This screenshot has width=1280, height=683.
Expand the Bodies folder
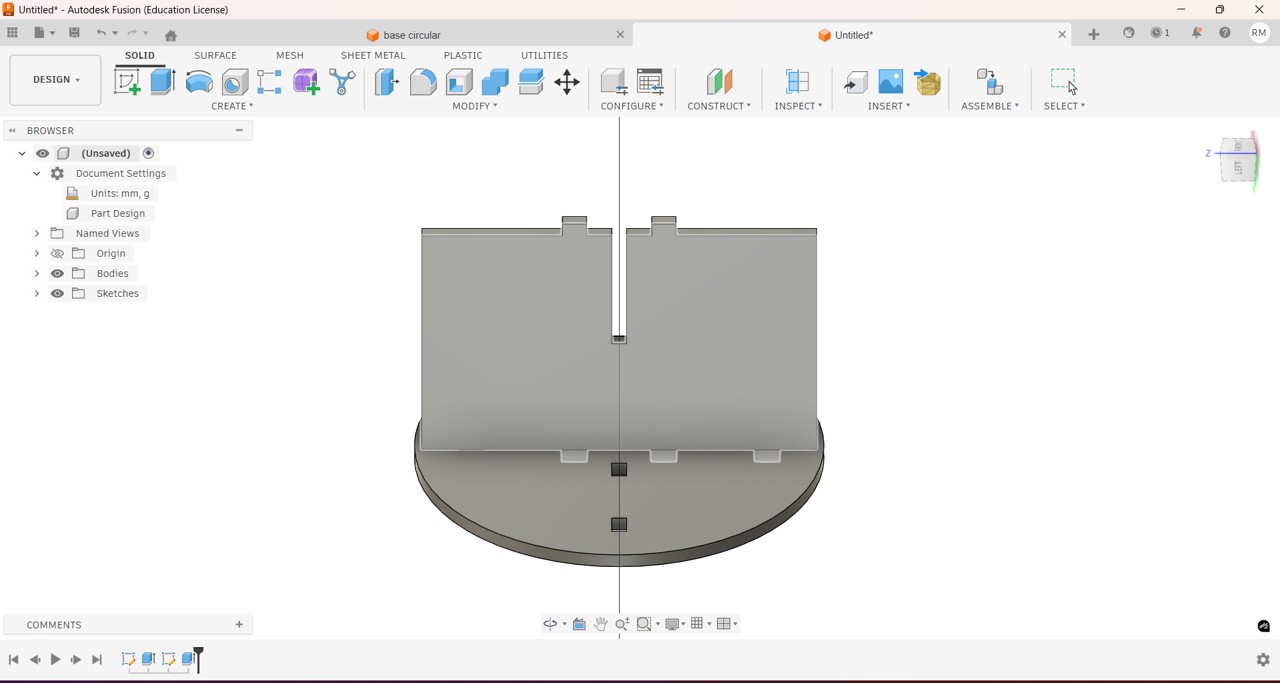pos(37,274)
